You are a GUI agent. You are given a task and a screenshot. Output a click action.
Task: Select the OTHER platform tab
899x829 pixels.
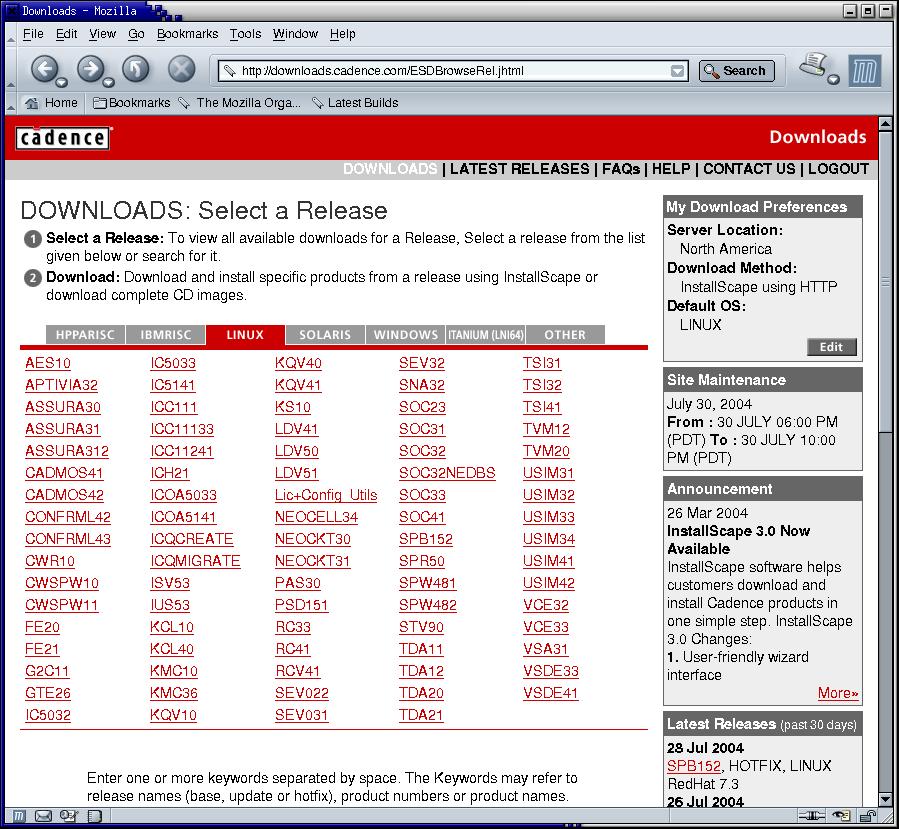point(565,335)
